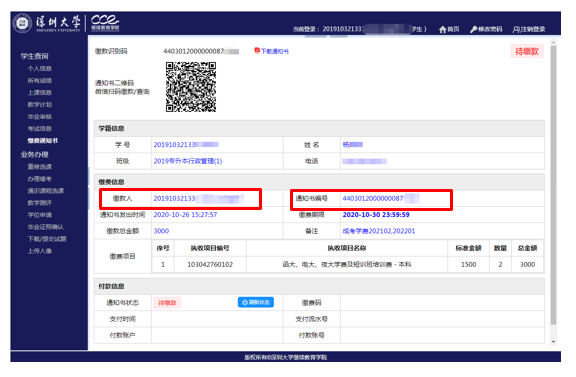Click deadline 2020-10-30 23:59:59
576x377 pixels.
click(376, 215)
